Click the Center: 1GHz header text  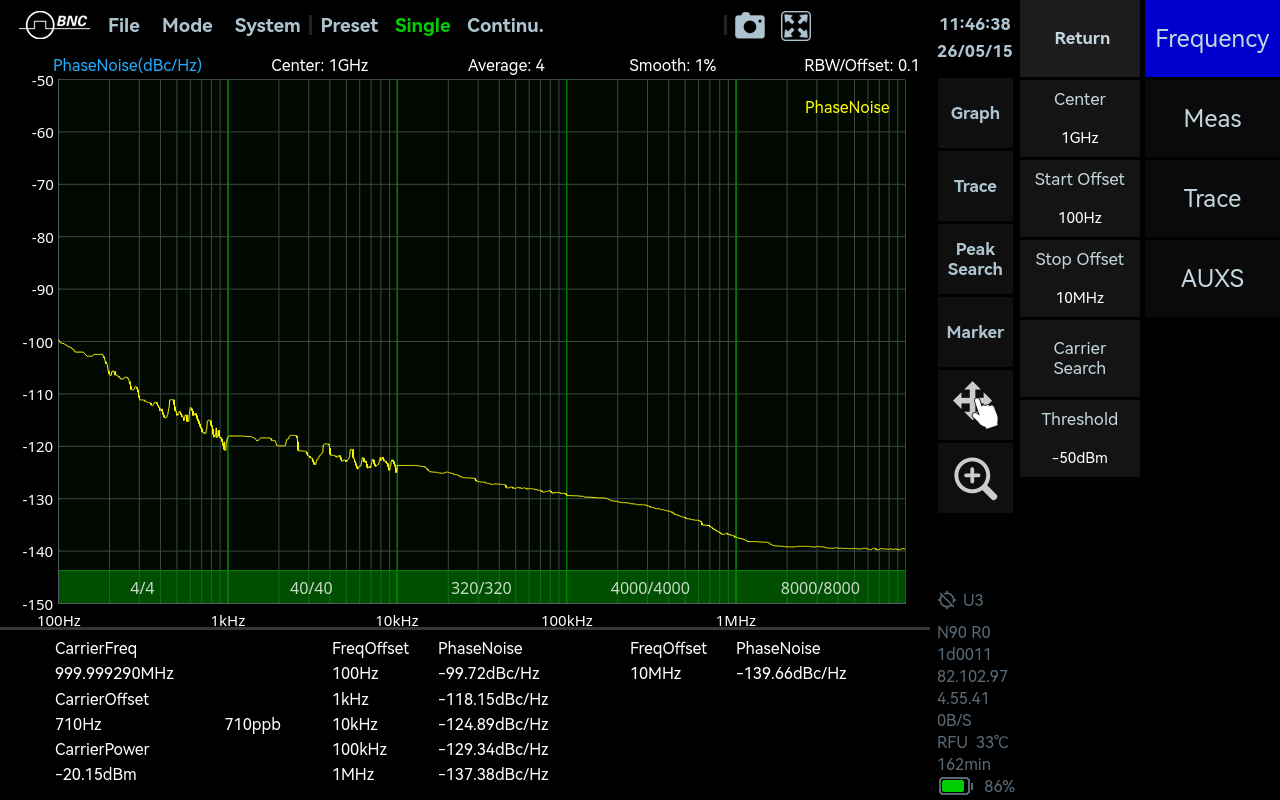point(320,65)
